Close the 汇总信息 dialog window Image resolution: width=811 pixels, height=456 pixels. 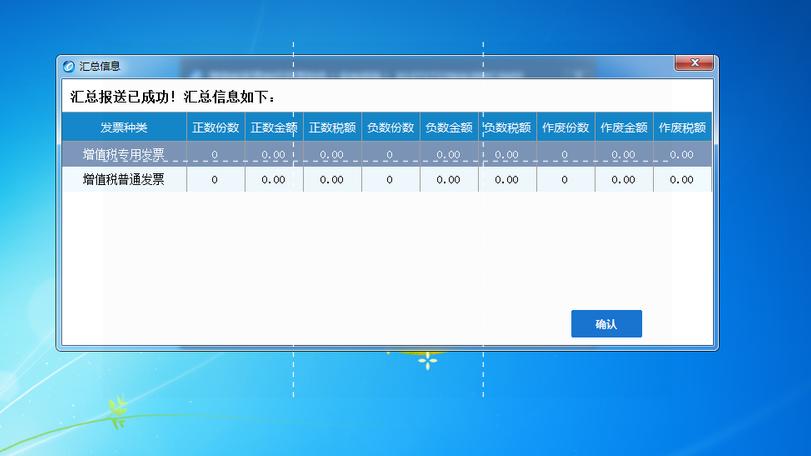click(694, 63)
